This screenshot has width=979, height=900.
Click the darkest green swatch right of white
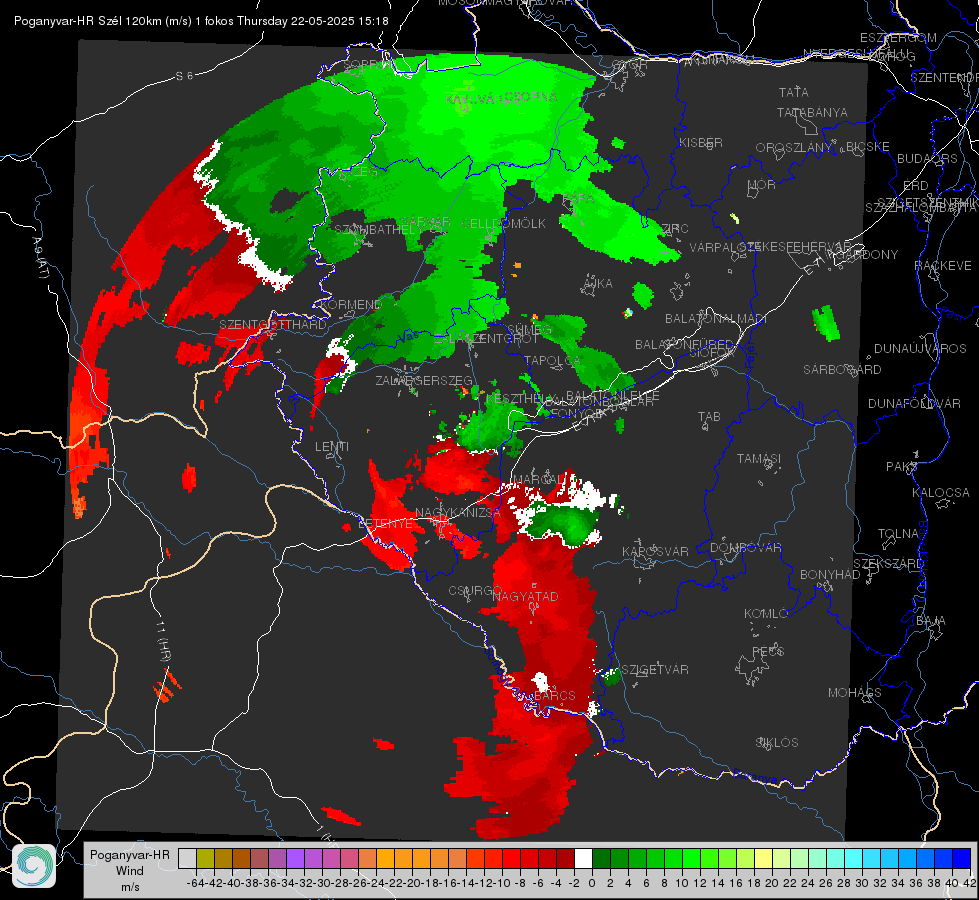(x=601, y=858)
